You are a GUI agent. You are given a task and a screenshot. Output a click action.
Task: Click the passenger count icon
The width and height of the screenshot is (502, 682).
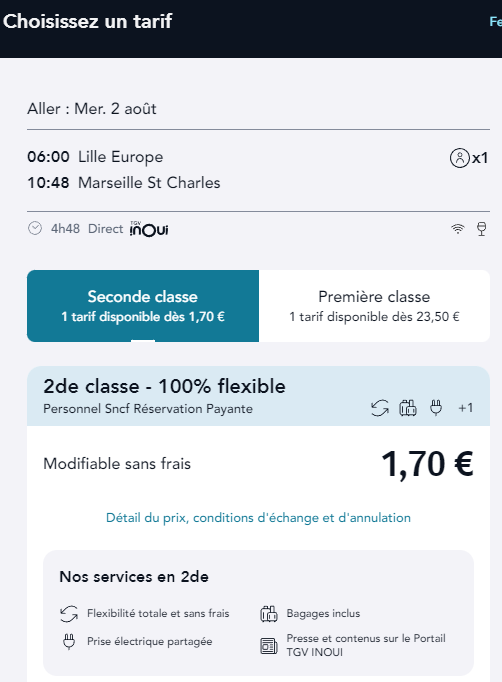click(459, 158)
